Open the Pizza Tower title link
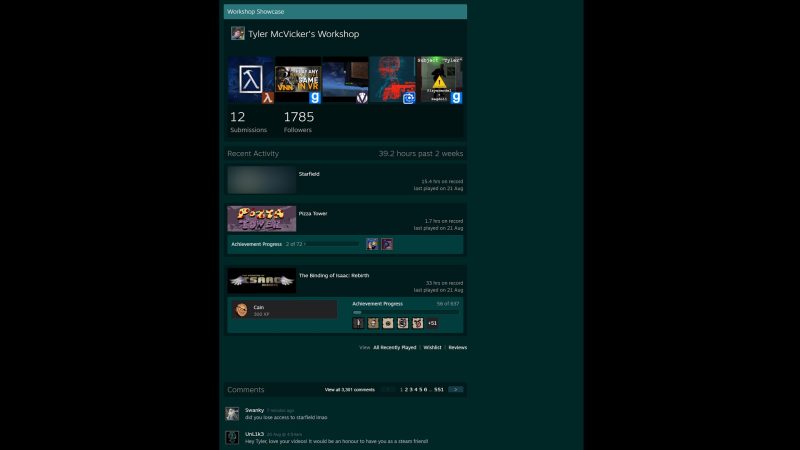Image resolution: width=800 pixels, height=450 pixels. pos(313,214)
